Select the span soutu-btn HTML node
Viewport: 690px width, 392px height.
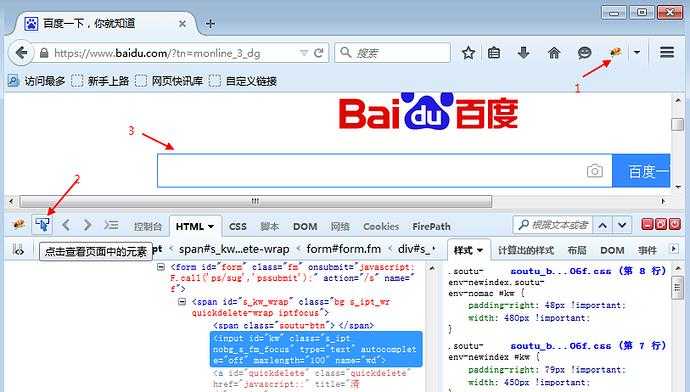click(x=294, y=326)
